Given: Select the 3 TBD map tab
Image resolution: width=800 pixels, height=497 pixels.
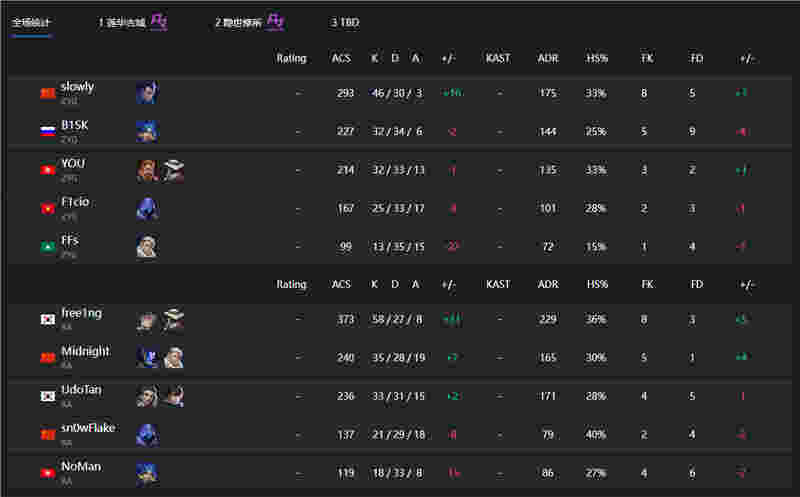Looking at the screenshot, I should (345, 22).
